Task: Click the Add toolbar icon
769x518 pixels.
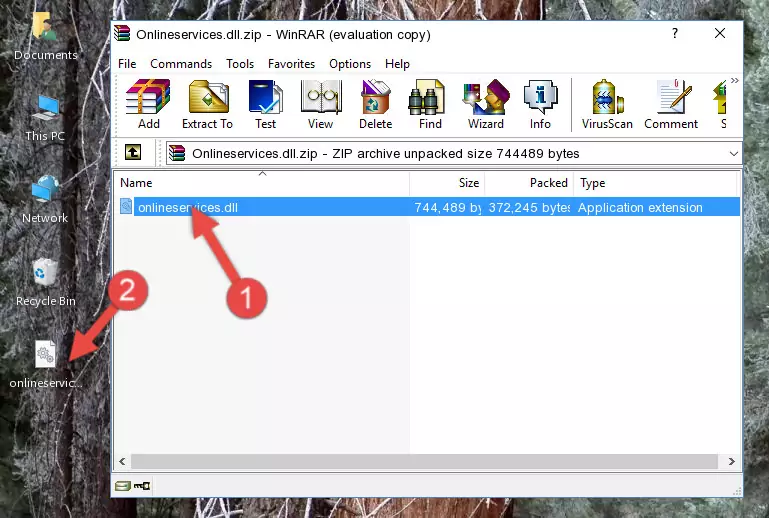Action: click(x=148, y=104)
